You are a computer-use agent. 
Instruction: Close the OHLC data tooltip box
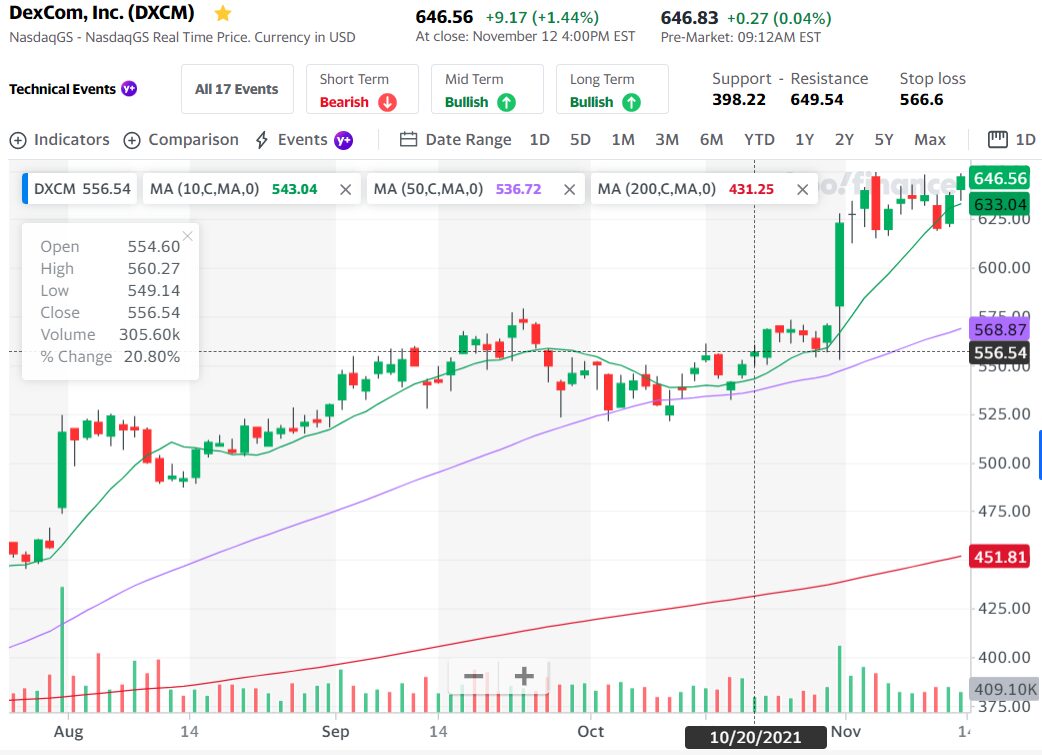pyautogui.click(x=187, y=236)
